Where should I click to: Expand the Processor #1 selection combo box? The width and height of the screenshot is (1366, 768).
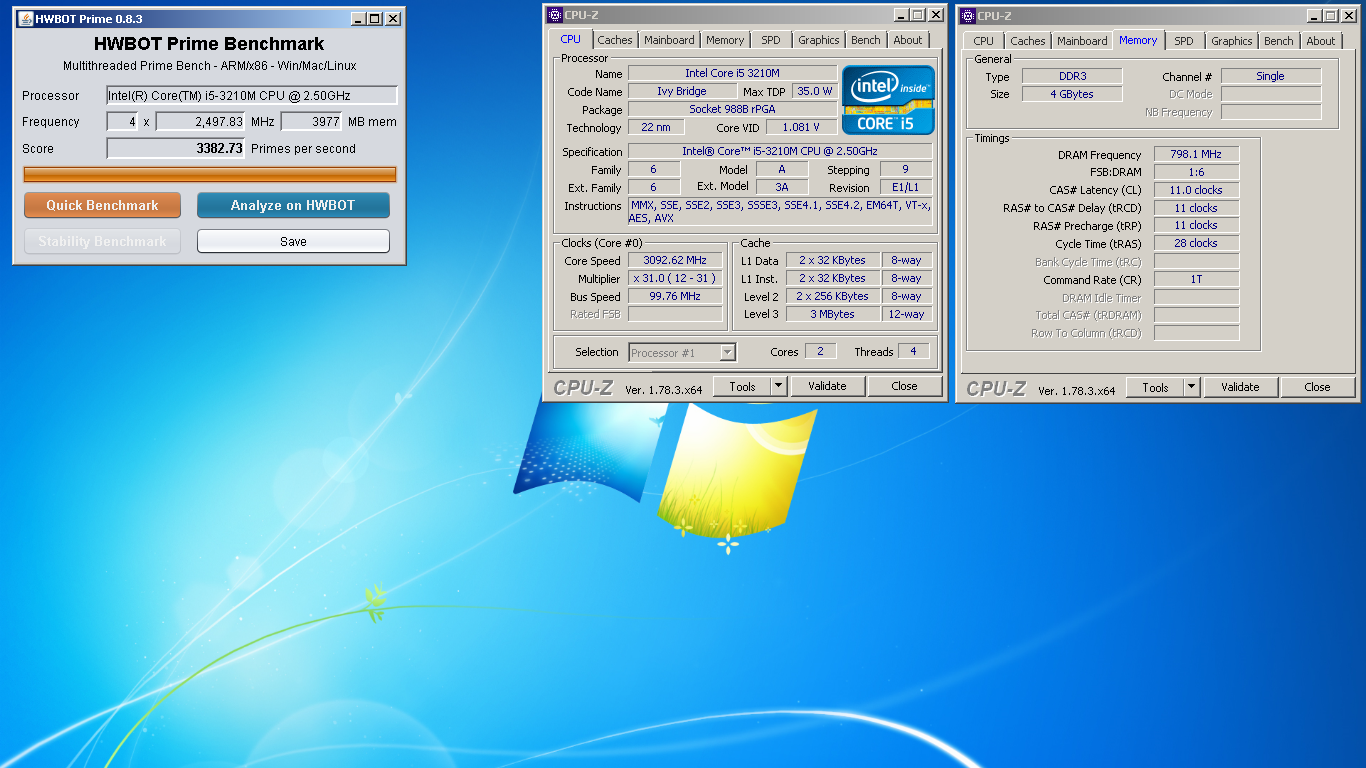pos(727,352)
